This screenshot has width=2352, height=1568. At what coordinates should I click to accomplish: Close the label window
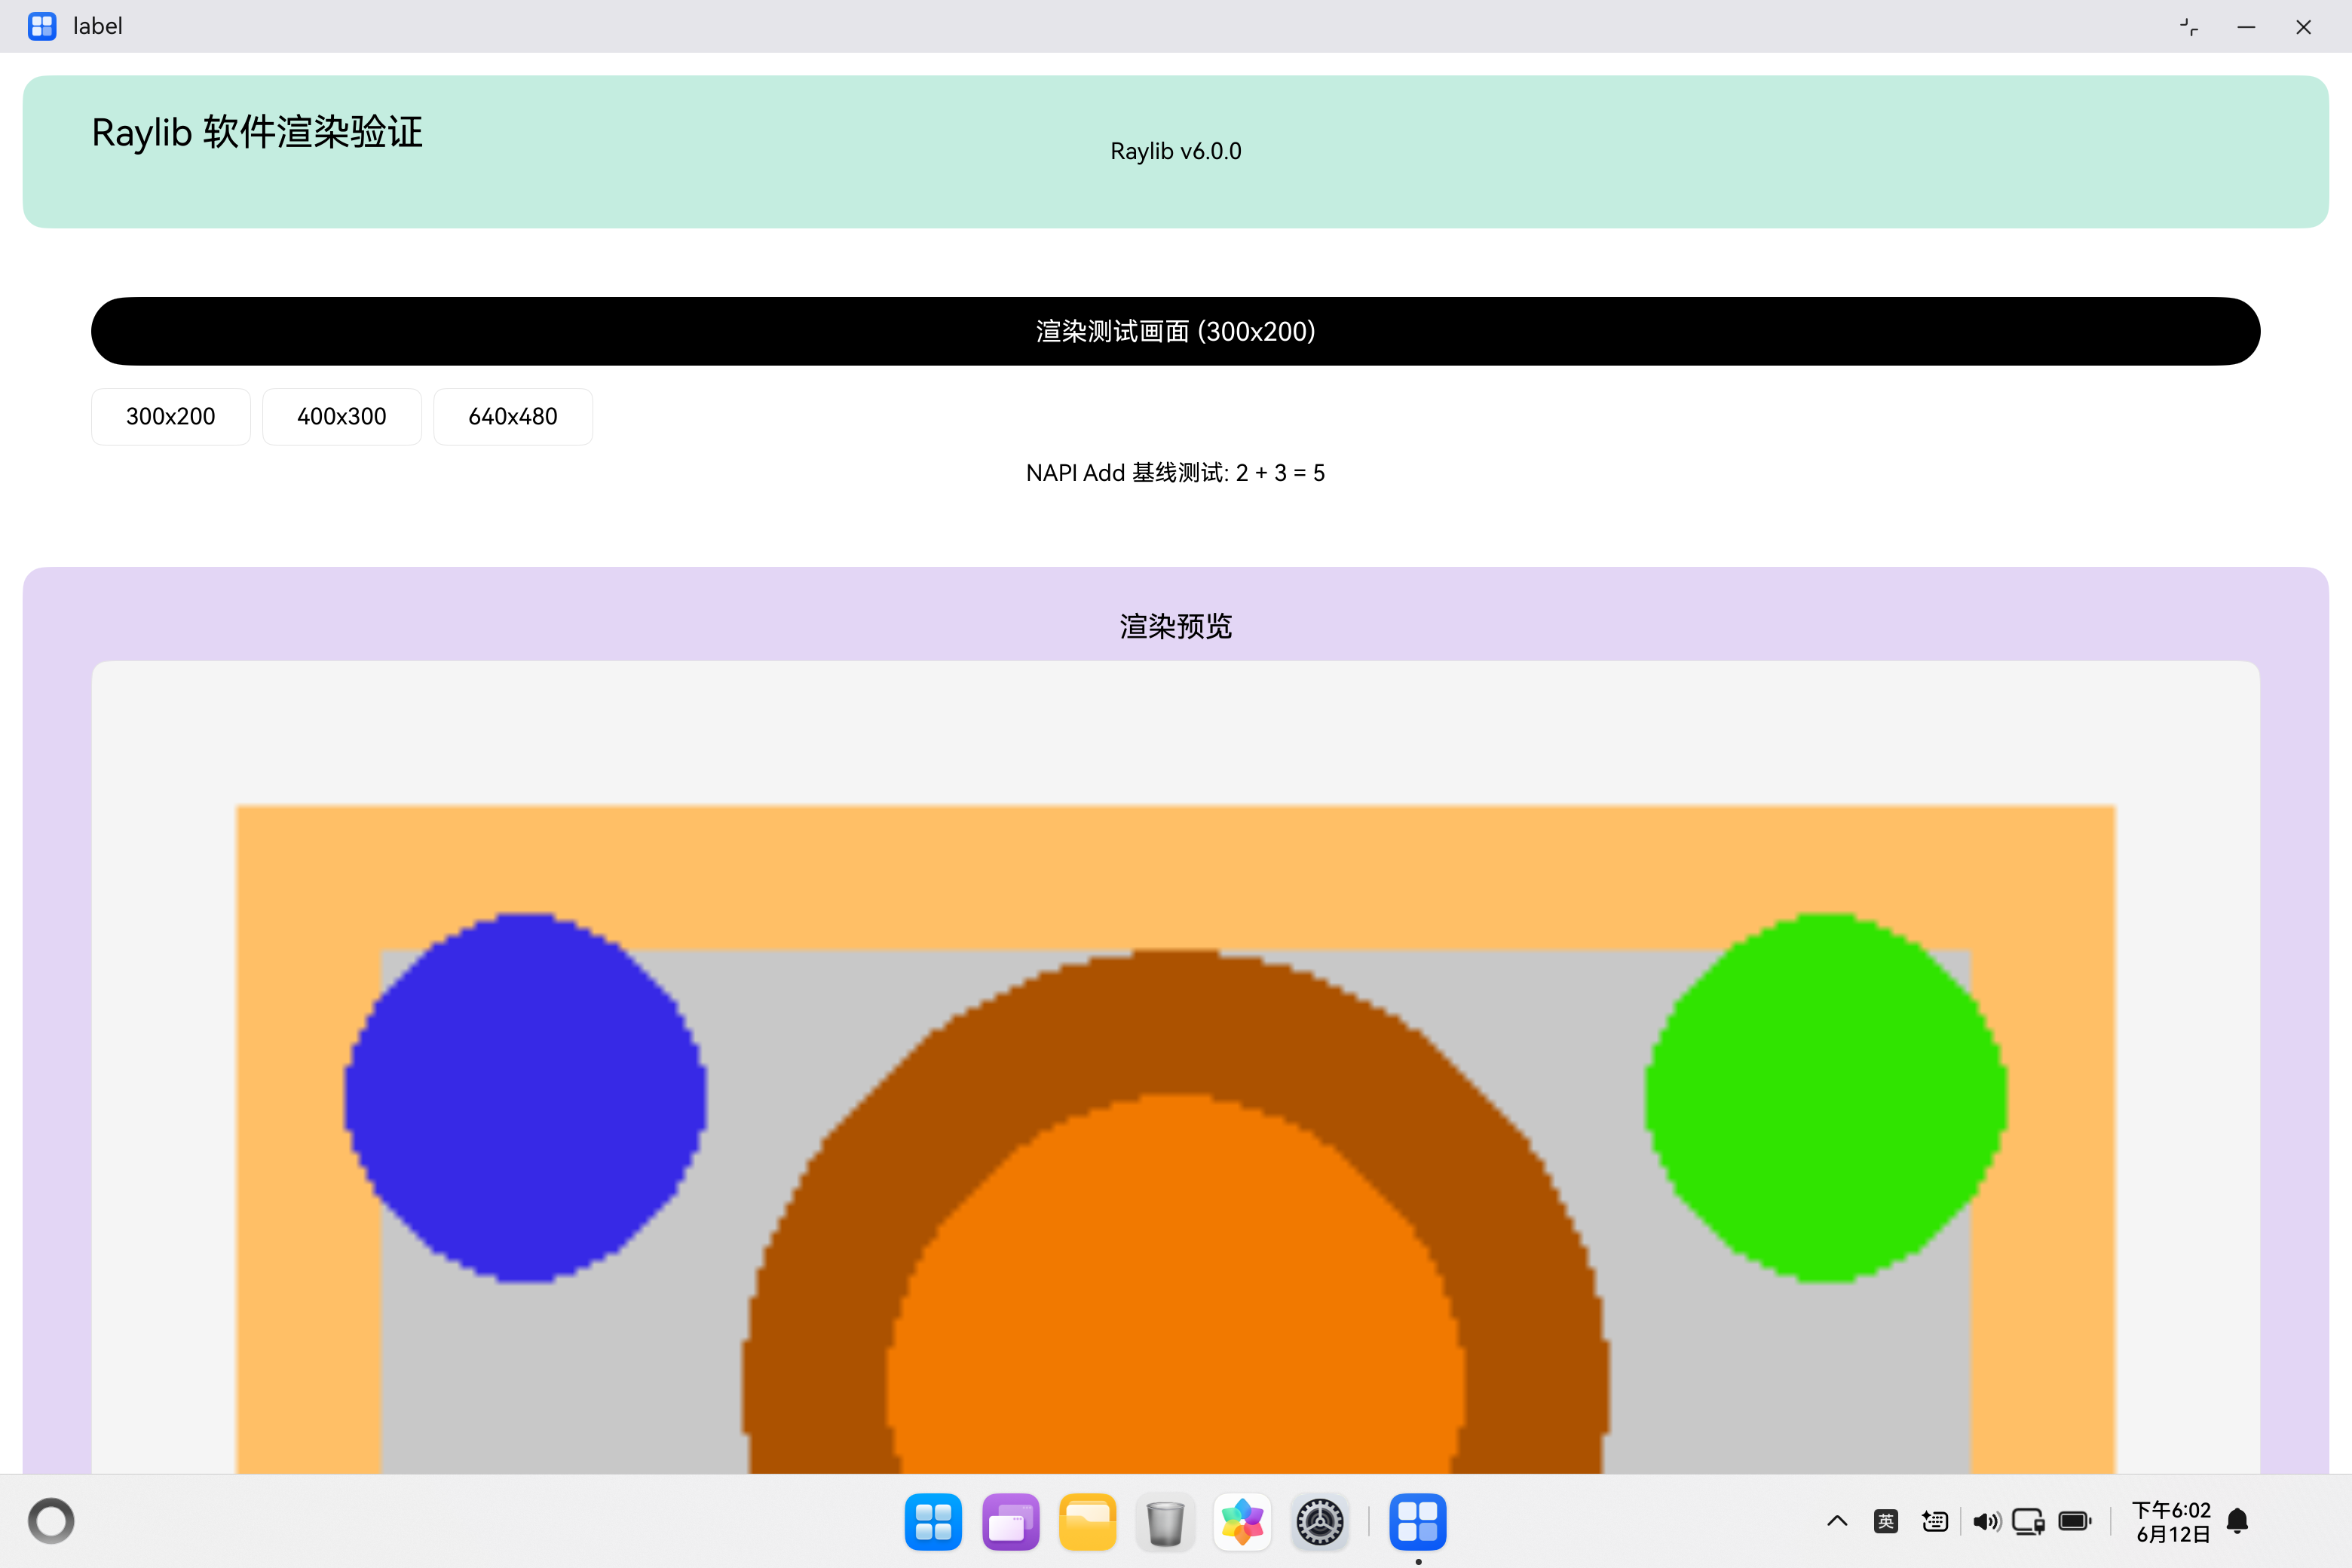coord(2303,27)
